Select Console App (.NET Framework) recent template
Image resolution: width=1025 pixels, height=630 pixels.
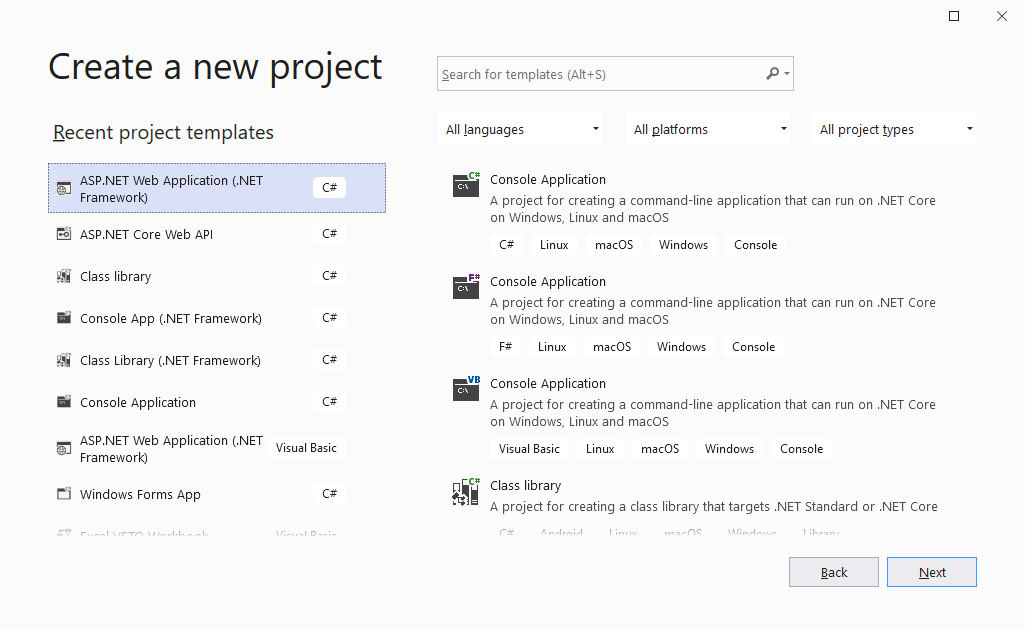tap(216, 318)
